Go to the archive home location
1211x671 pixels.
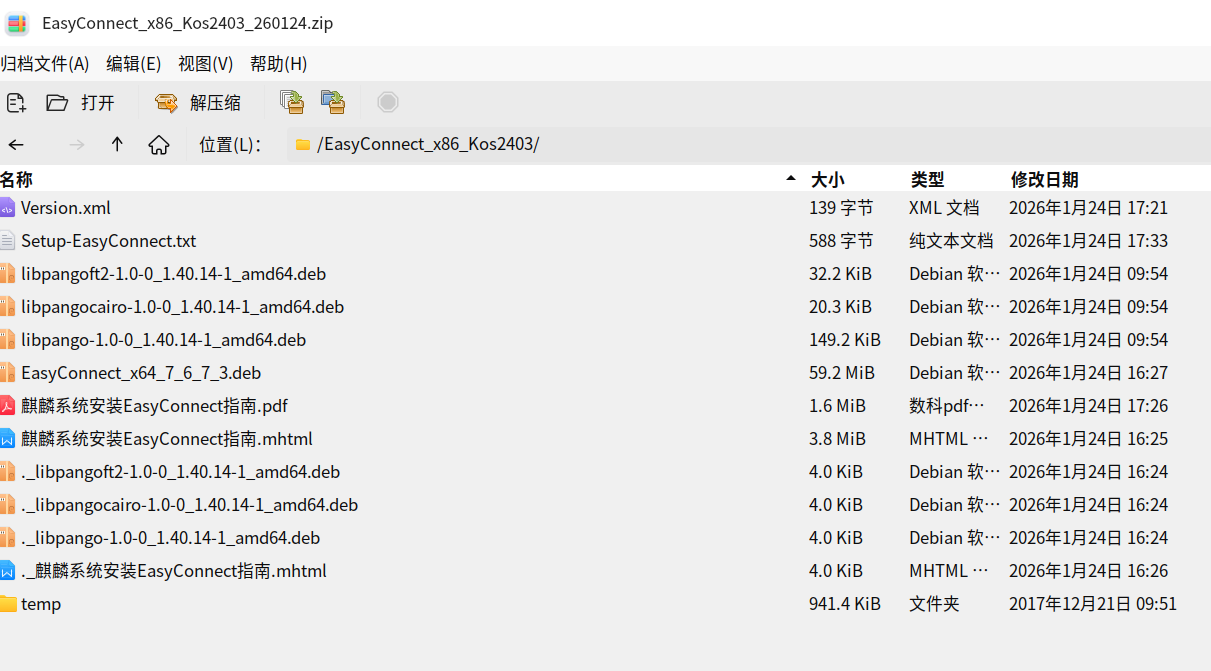coord(159,145)
